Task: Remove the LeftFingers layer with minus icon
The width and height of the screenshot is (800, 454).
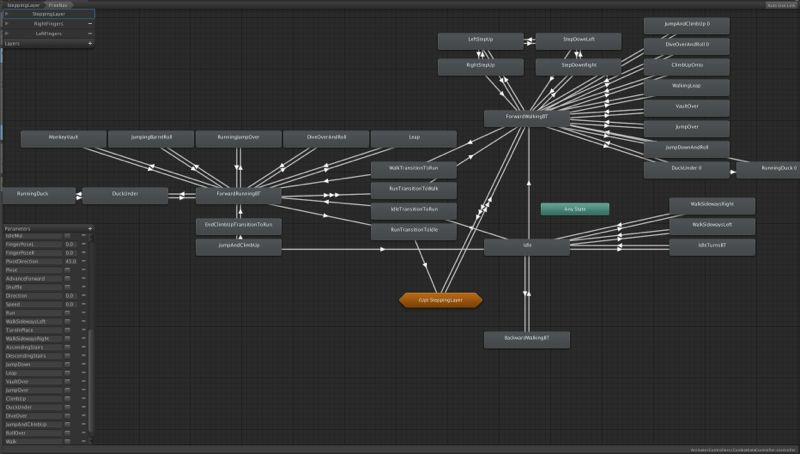Action: pyautogui.click(x=90, y=34)
